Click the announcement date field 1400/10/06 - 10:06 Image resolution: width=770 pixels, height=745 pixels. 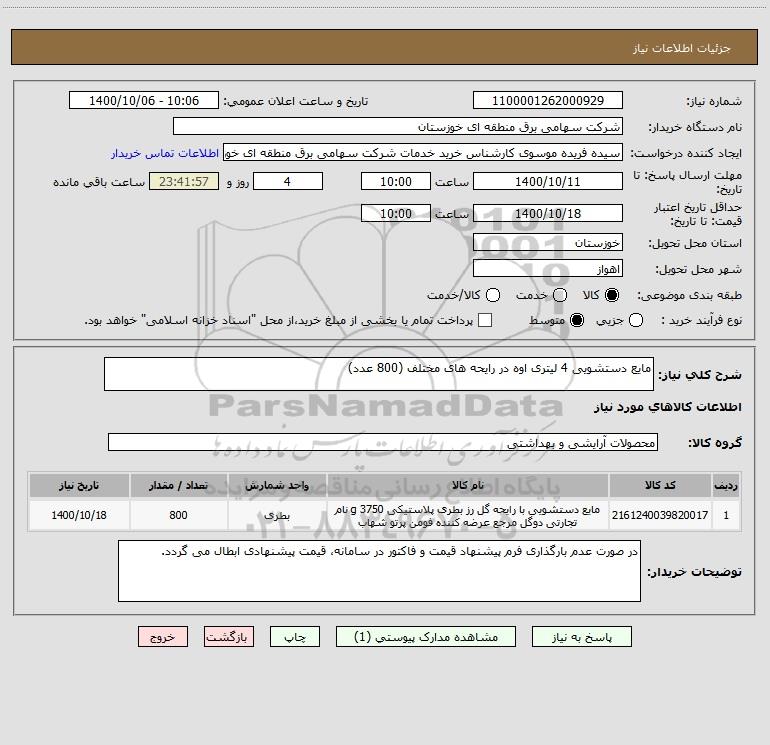144,101
